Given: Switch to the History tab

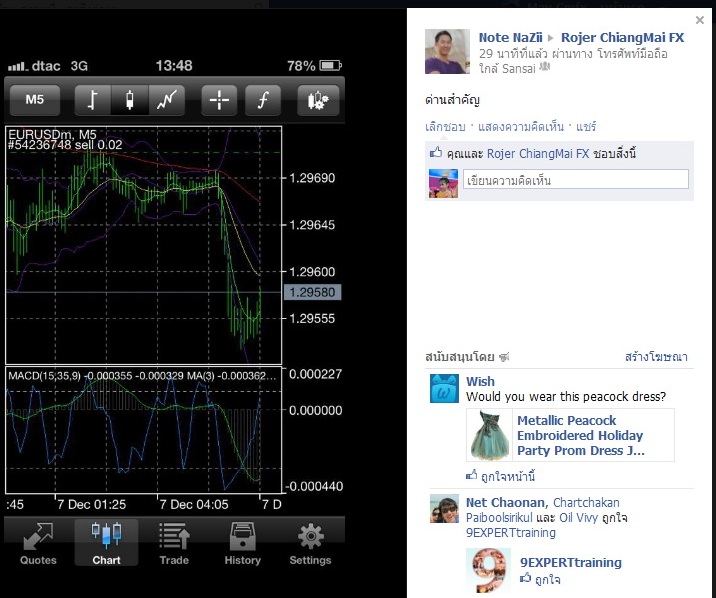Looking at the screenshot, I should click(x=242, y=544).
